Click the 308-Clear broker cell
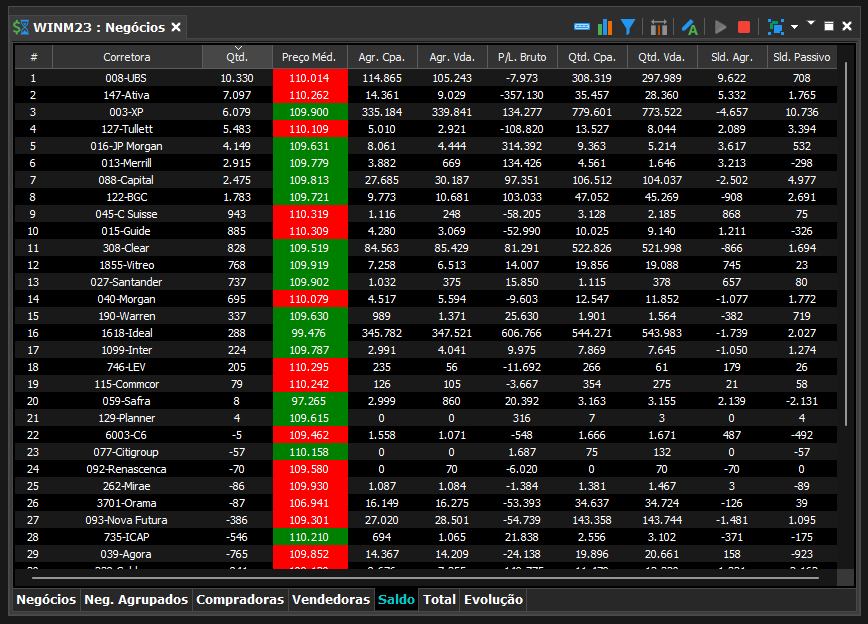868x624 pixels. click(x=127, y=248)
